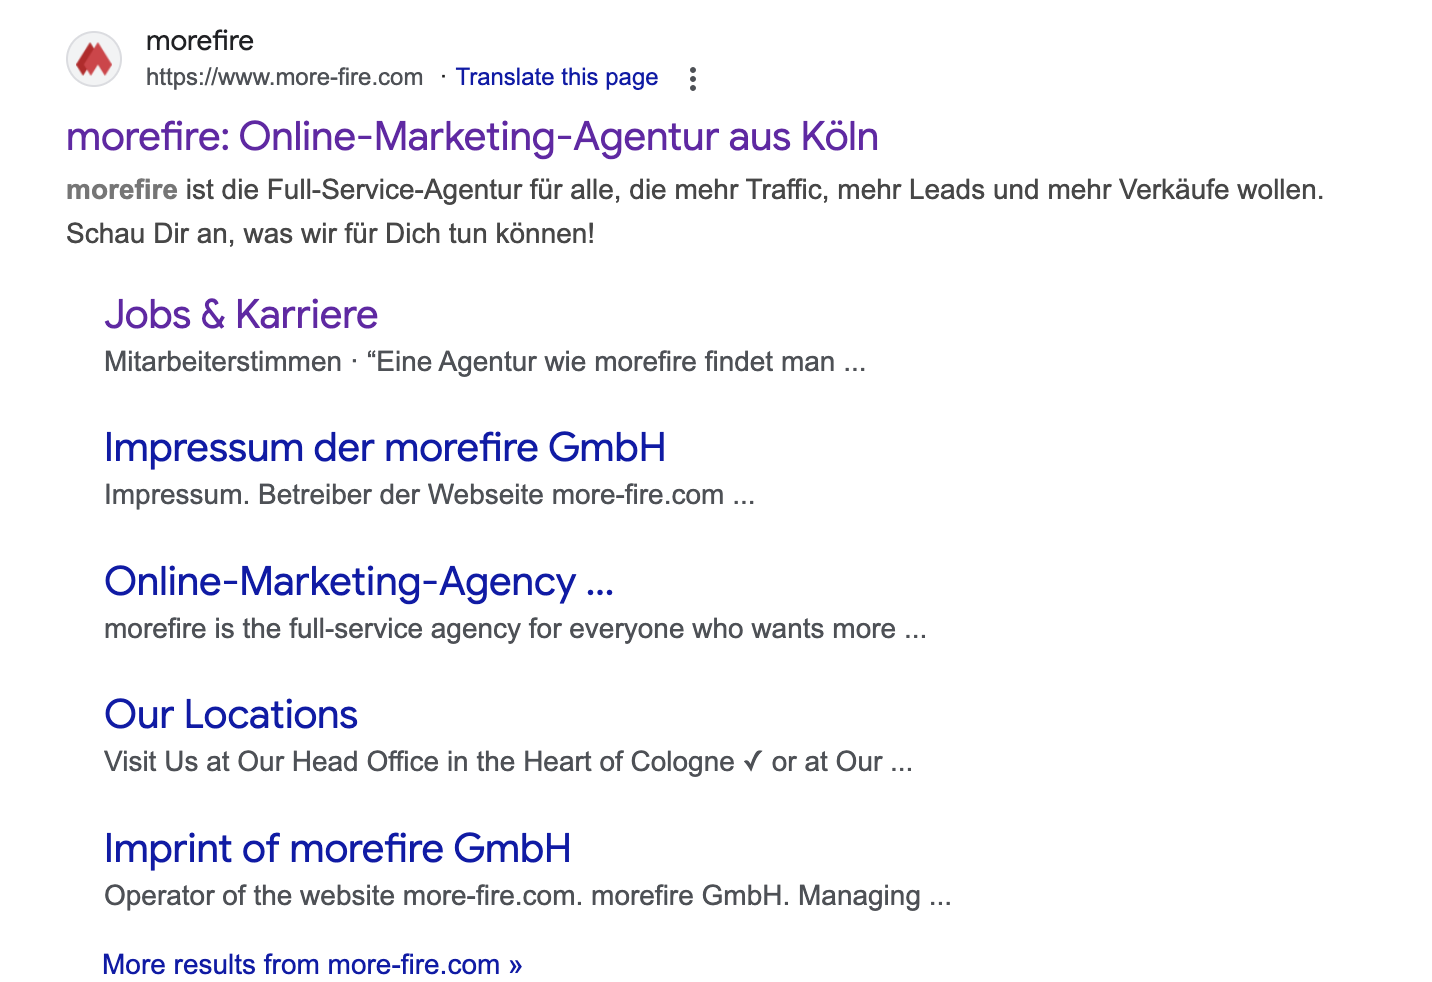Open the Online-Marketing-Agency sitelink
The image size is (1432, 982).
[358, 582]
